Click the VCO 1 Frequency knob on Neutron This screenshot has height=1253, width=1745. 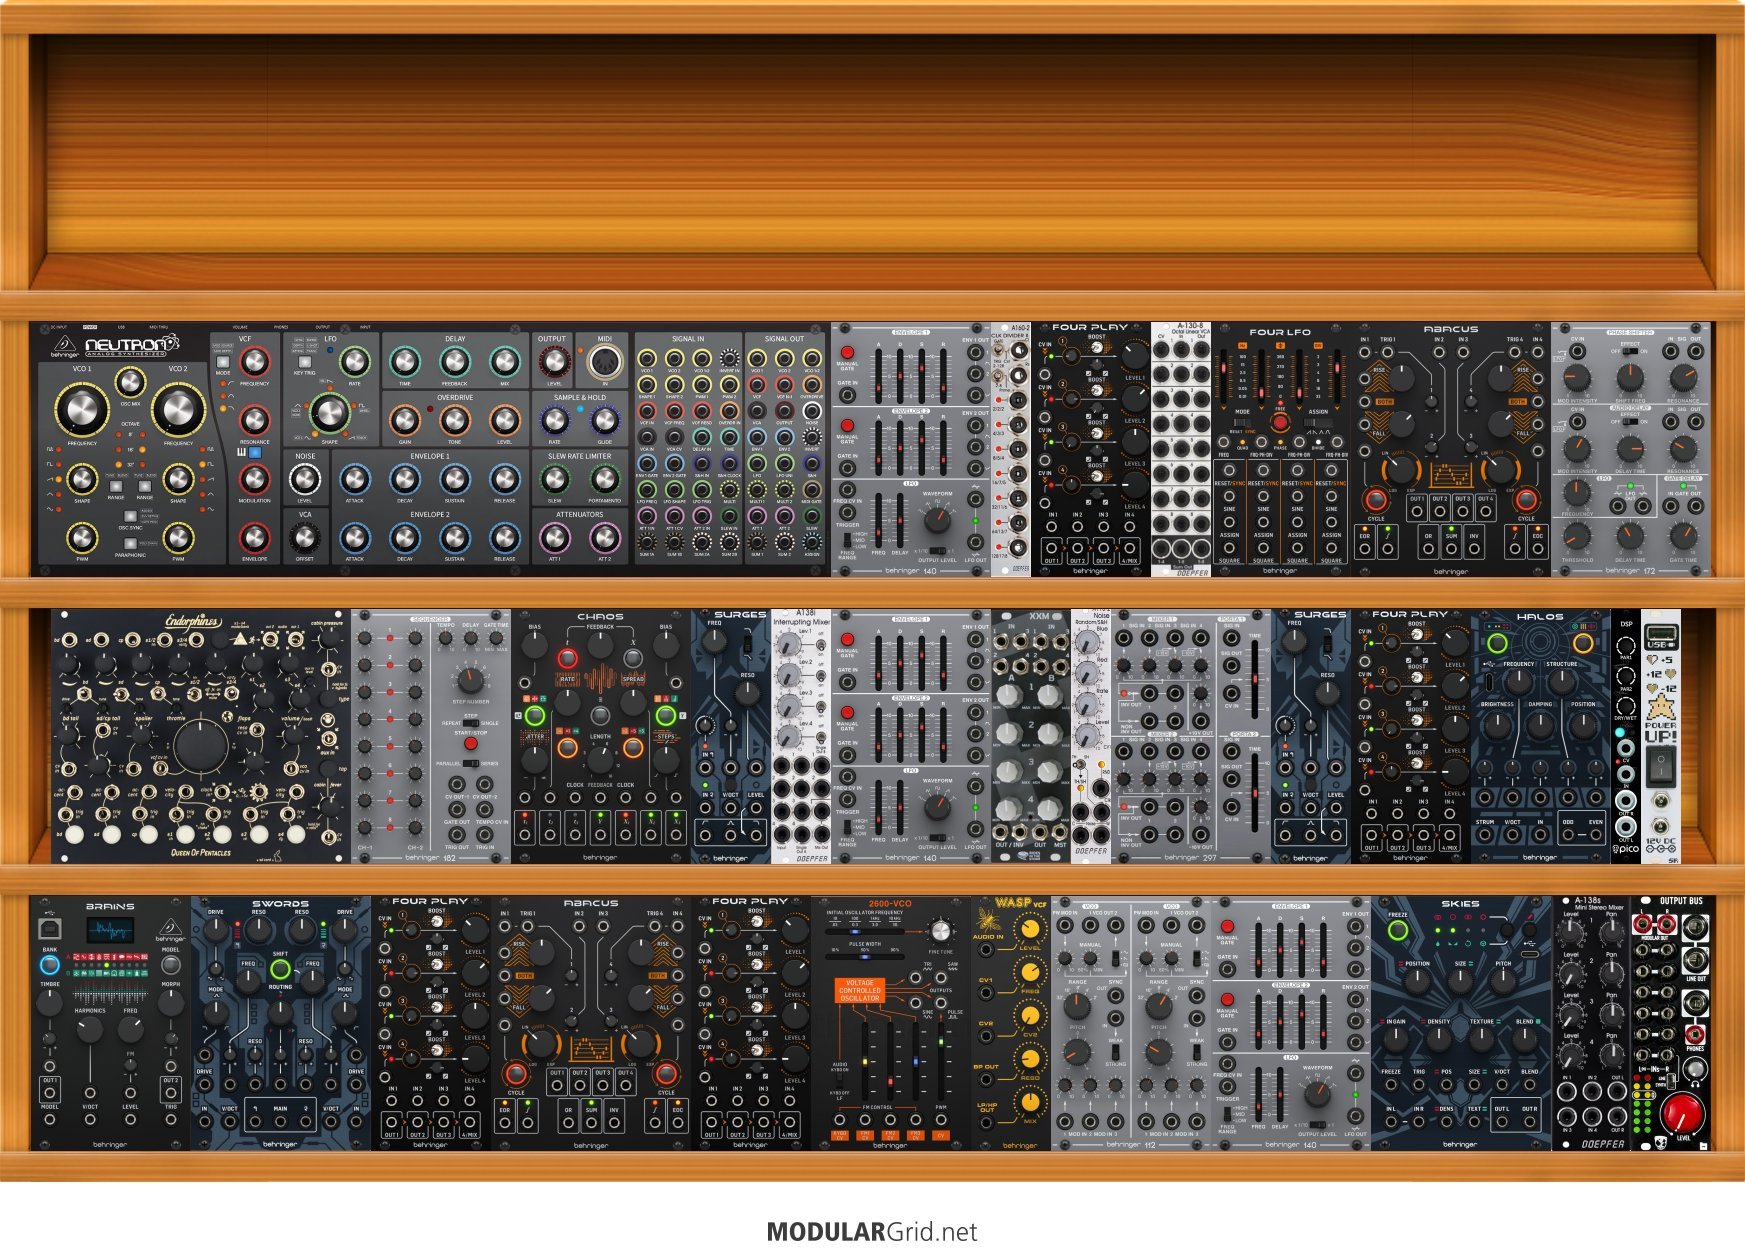pos(82,410)
